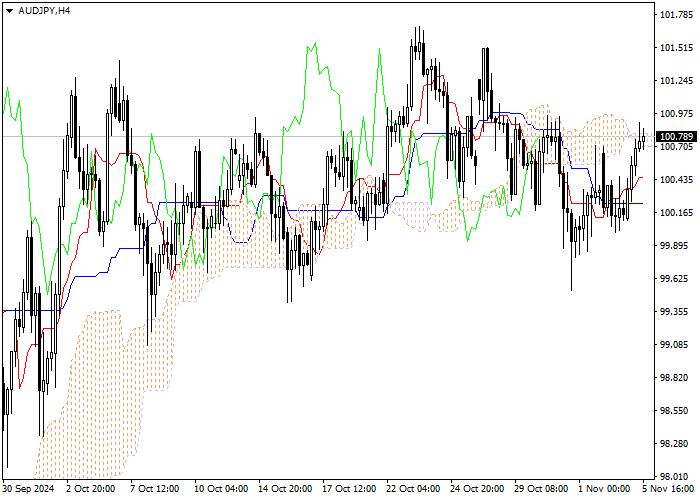Select price axis label 98.280
The width and height of the screenshot is (700, 500).
click(676, 444)
